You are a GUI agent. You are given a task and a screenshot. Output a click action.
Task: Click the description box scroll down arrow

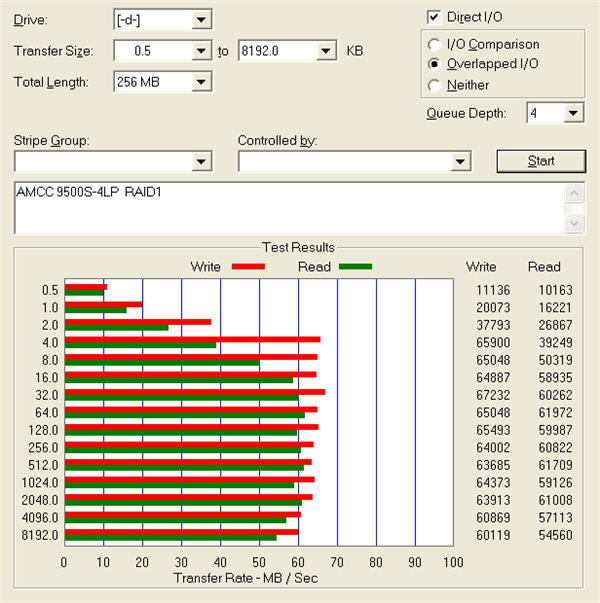tap(574, 223)
